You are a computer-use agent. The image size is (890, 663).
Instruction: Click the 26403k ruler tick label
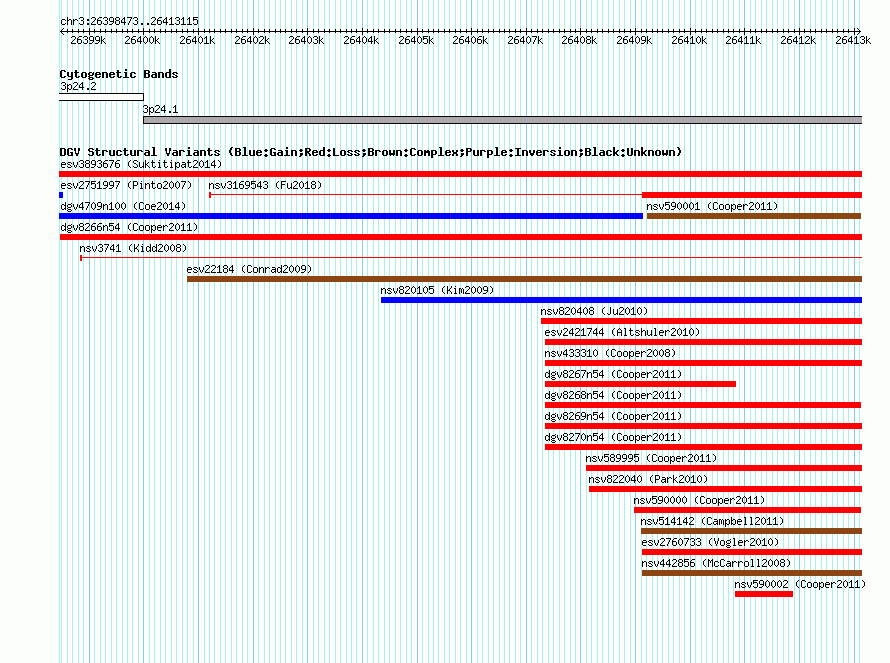(x=306, y=40)
